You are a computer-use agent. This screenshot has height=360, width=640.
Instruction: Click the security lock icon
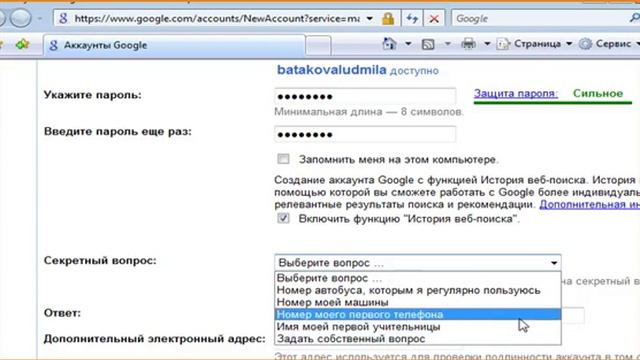(x=388, y=18)
